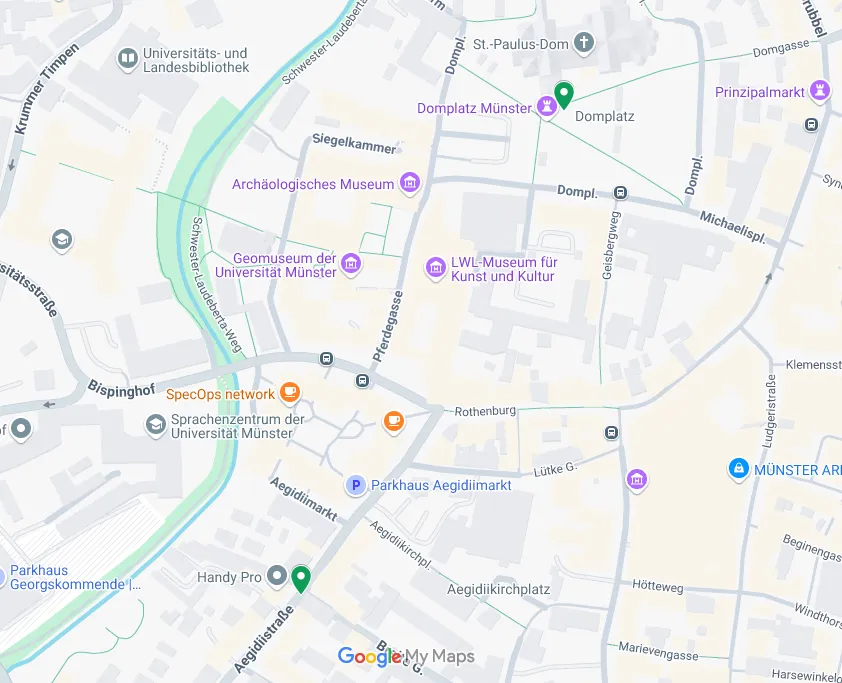842x683 pixels.
Task: Click the Universitäts- und Landesbibliothek library icon
Action: [x=128, y=60]
